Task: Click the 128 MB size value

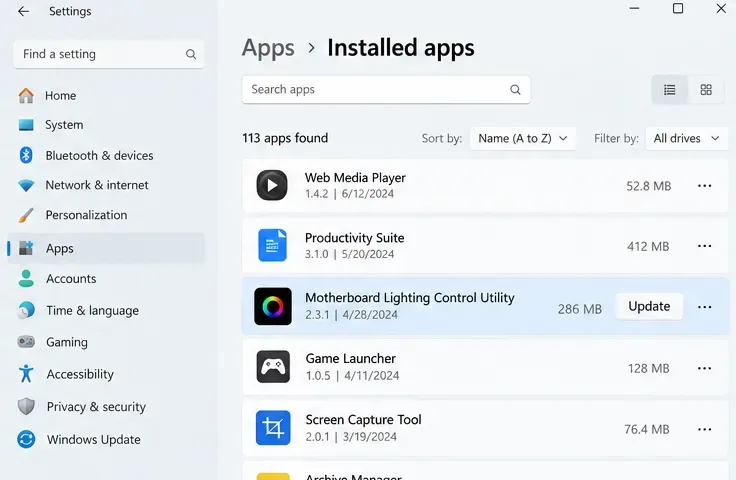Action: click(x=648, y=369)
